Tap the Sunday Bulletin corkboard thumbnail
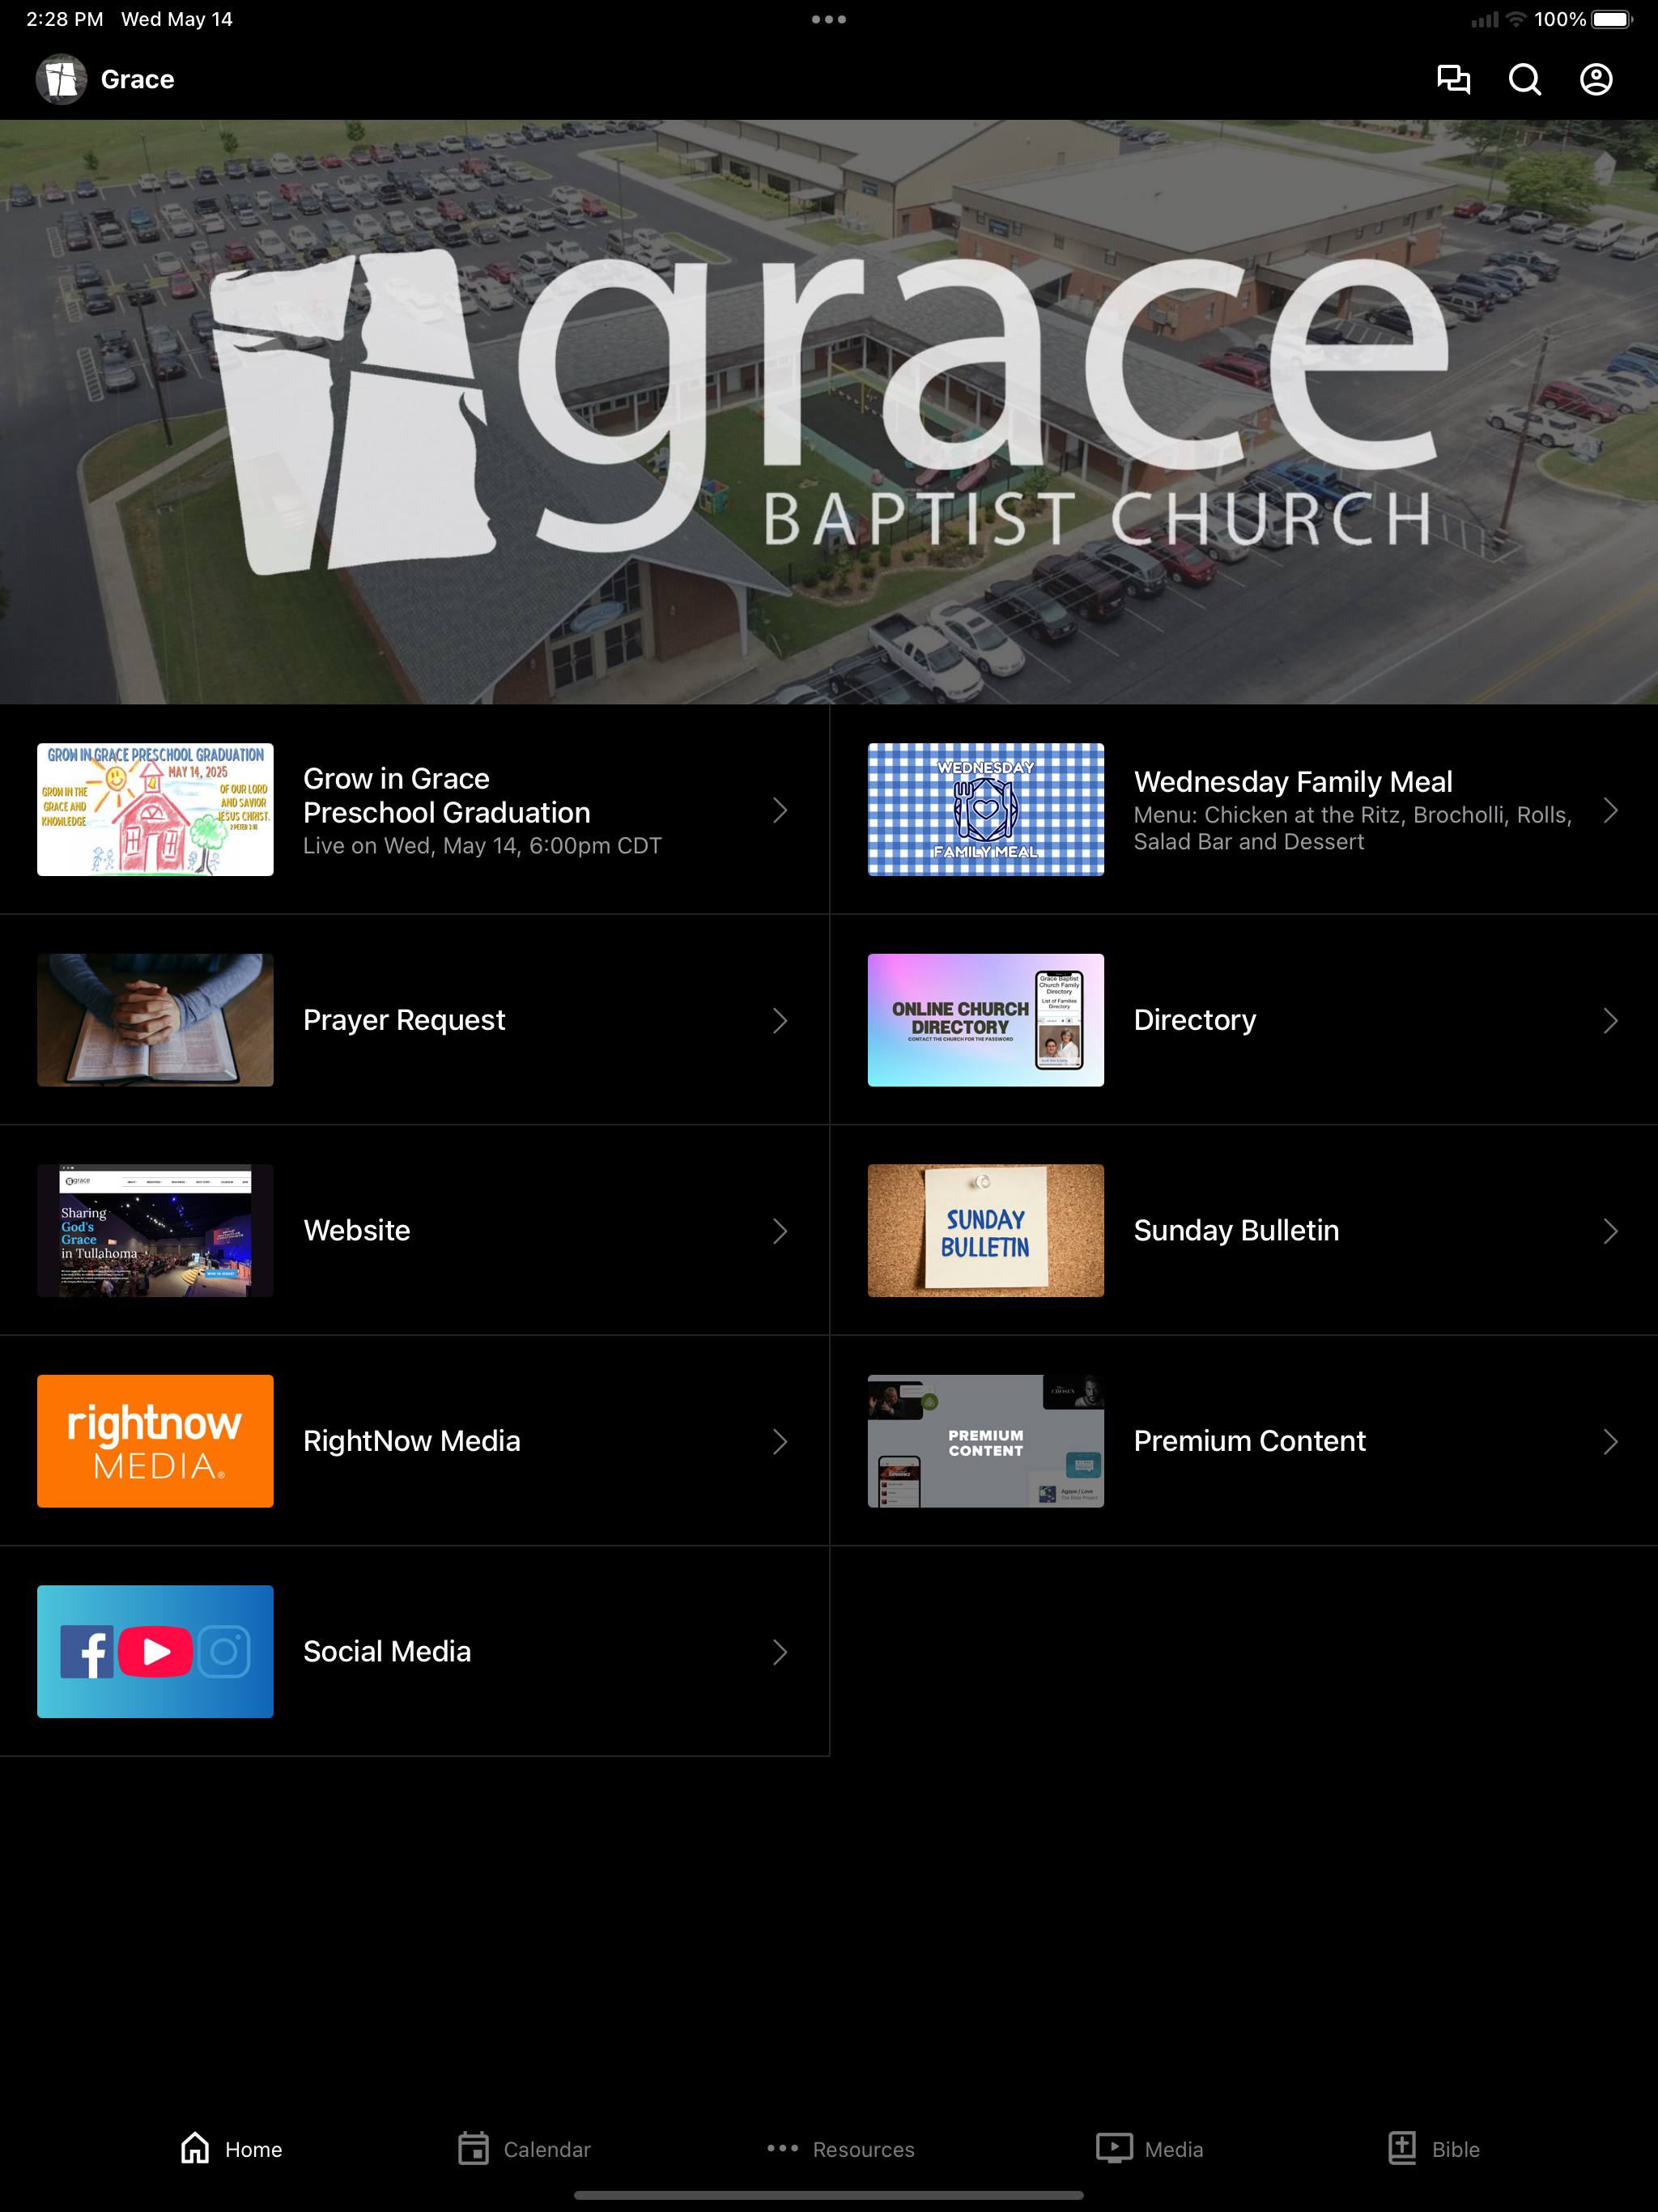The height and width of the screenshot is (2212, 1658). [985, 1230]
